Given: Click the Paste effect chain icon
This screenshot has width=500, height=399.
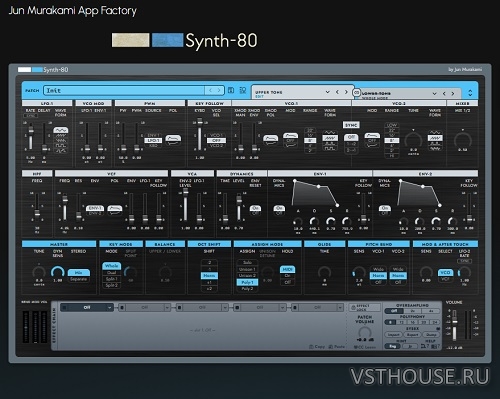Looking at the screenshot, I should pos(330,347).
